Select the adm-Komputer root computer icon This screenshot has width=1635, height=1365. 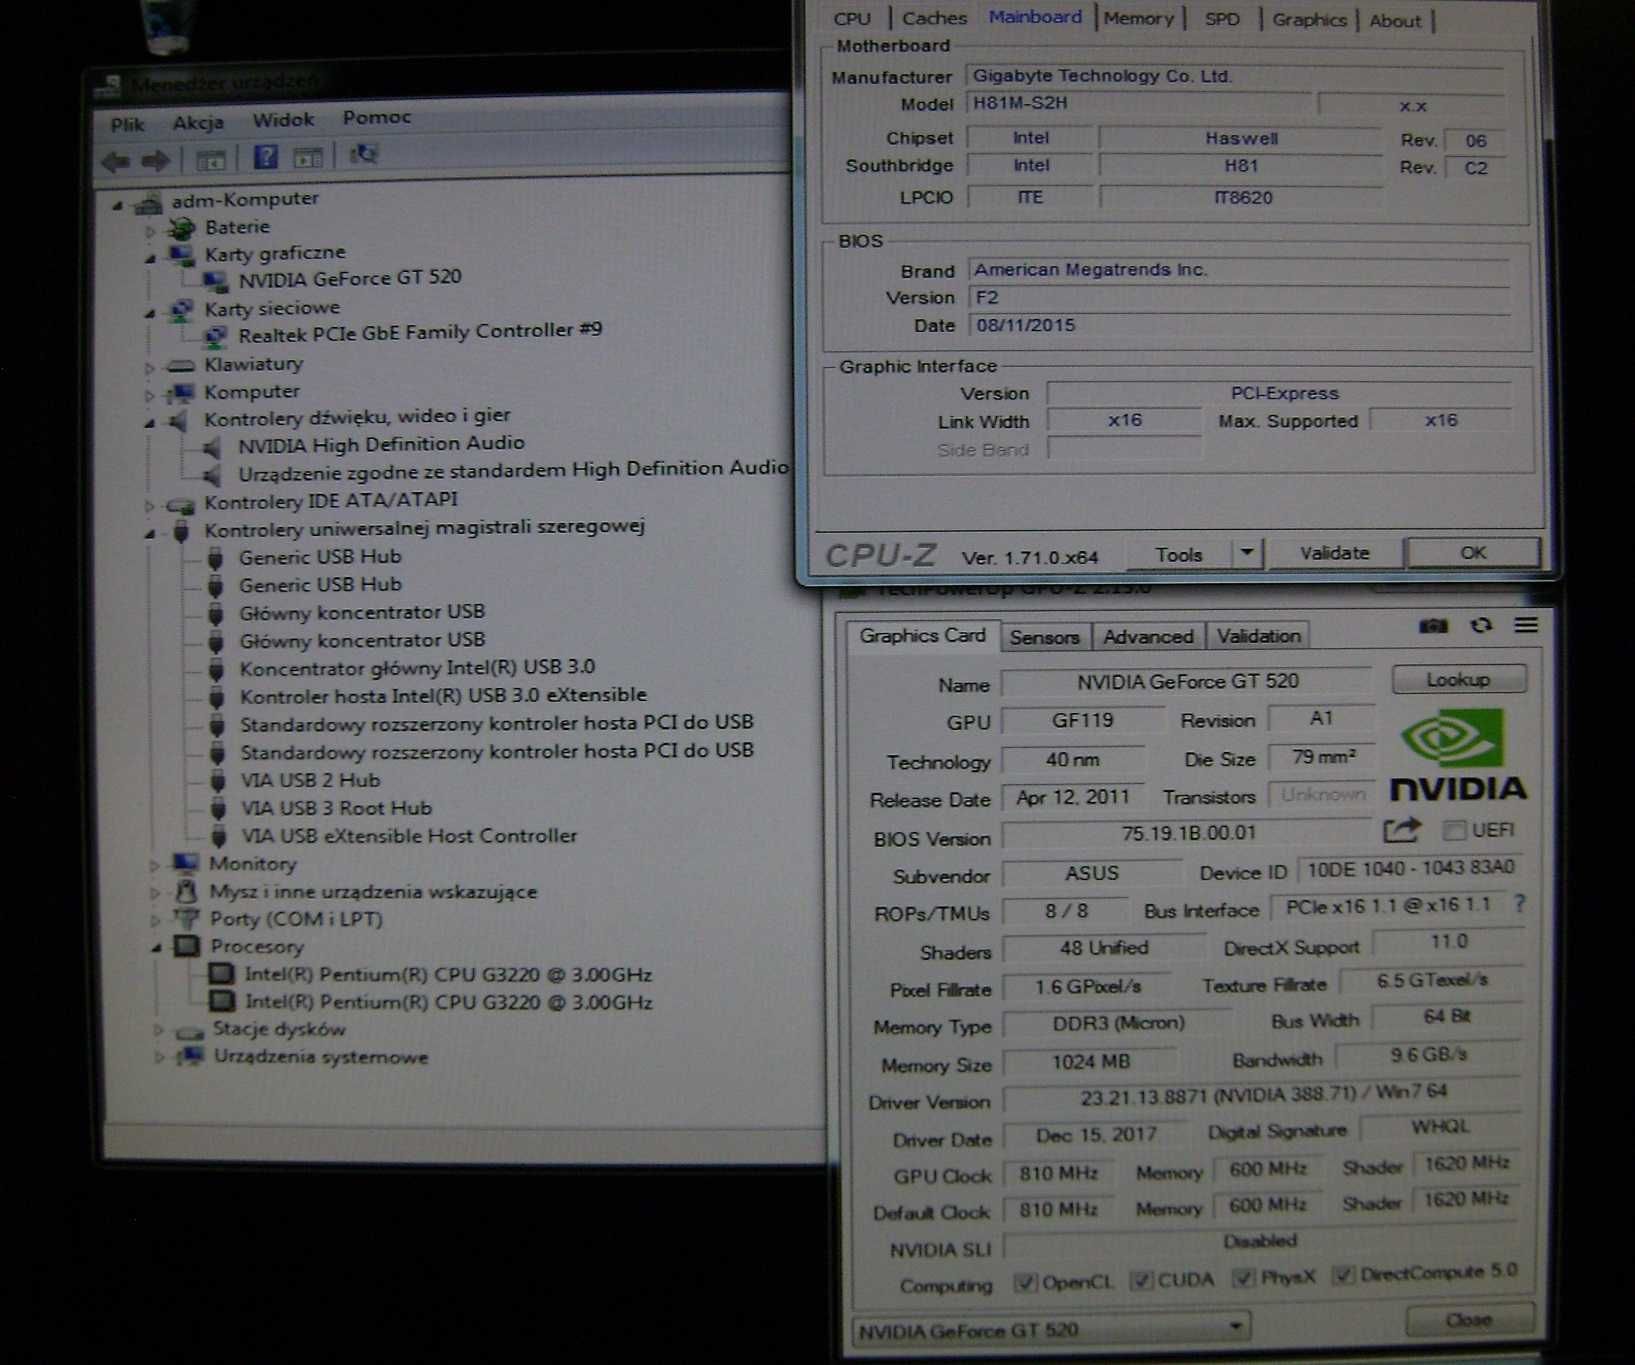point(148,203)
